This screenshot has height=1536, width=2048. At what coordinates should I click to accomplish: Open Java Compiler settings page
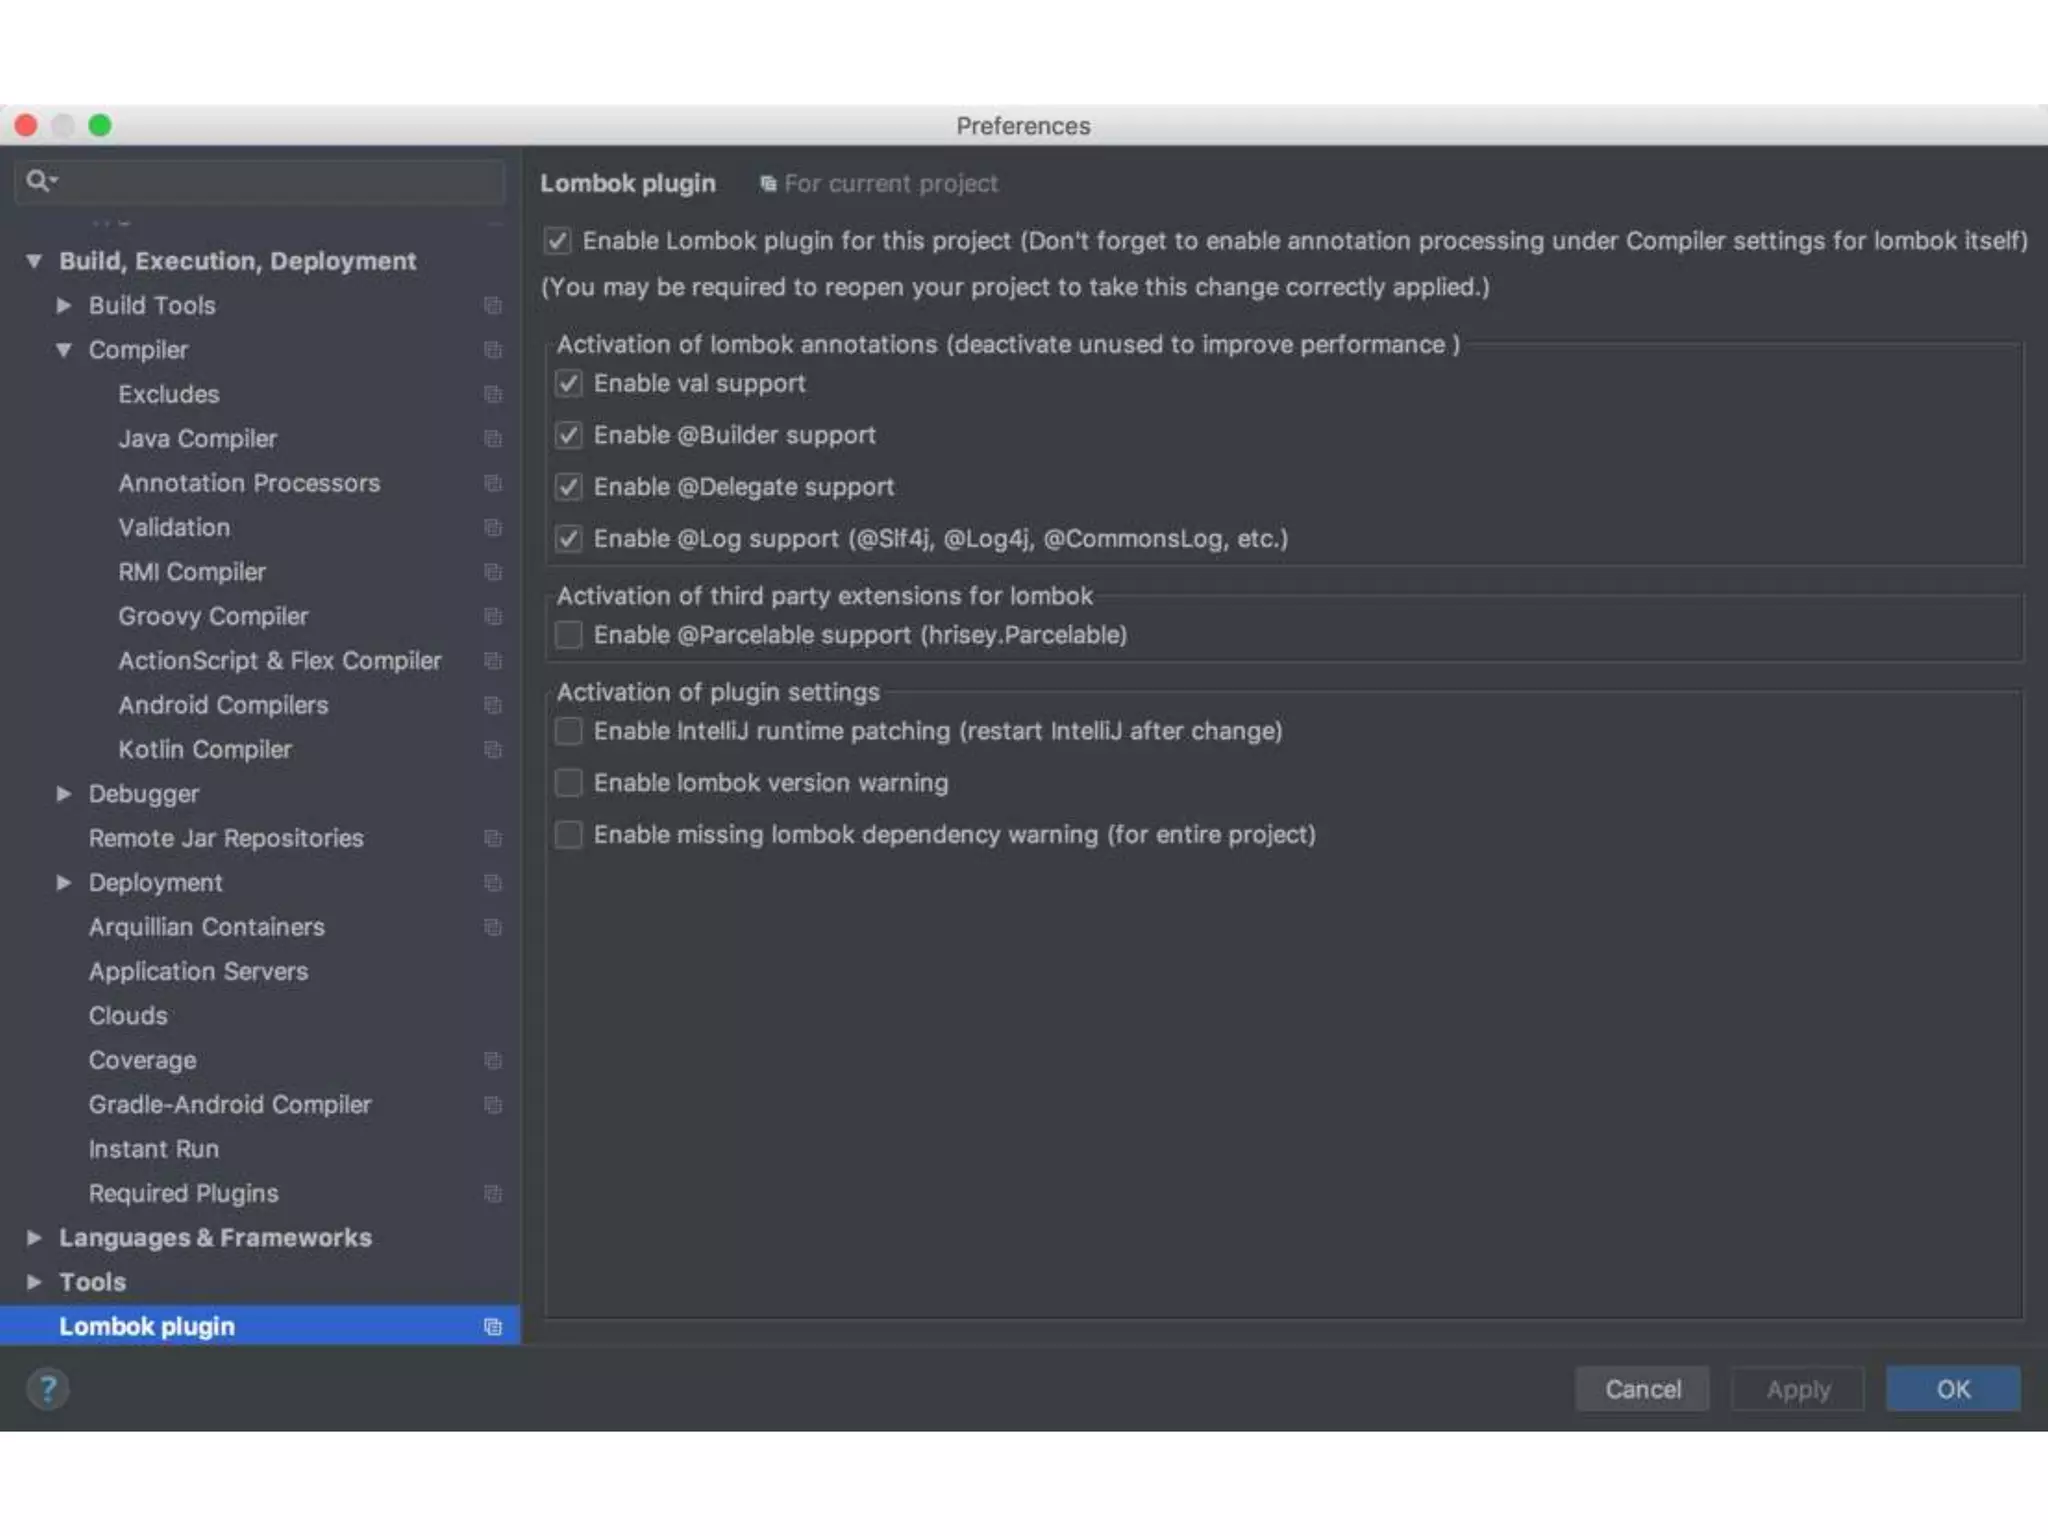pos(197,439)
